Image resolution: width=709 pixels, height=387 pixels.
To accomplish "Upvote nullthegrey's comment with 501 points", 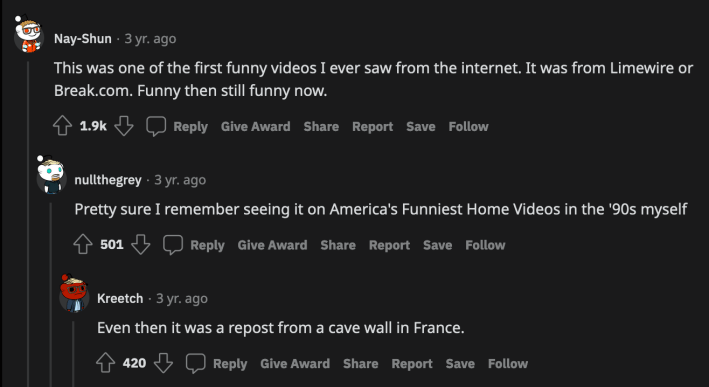I will click(x=83, y=245).
